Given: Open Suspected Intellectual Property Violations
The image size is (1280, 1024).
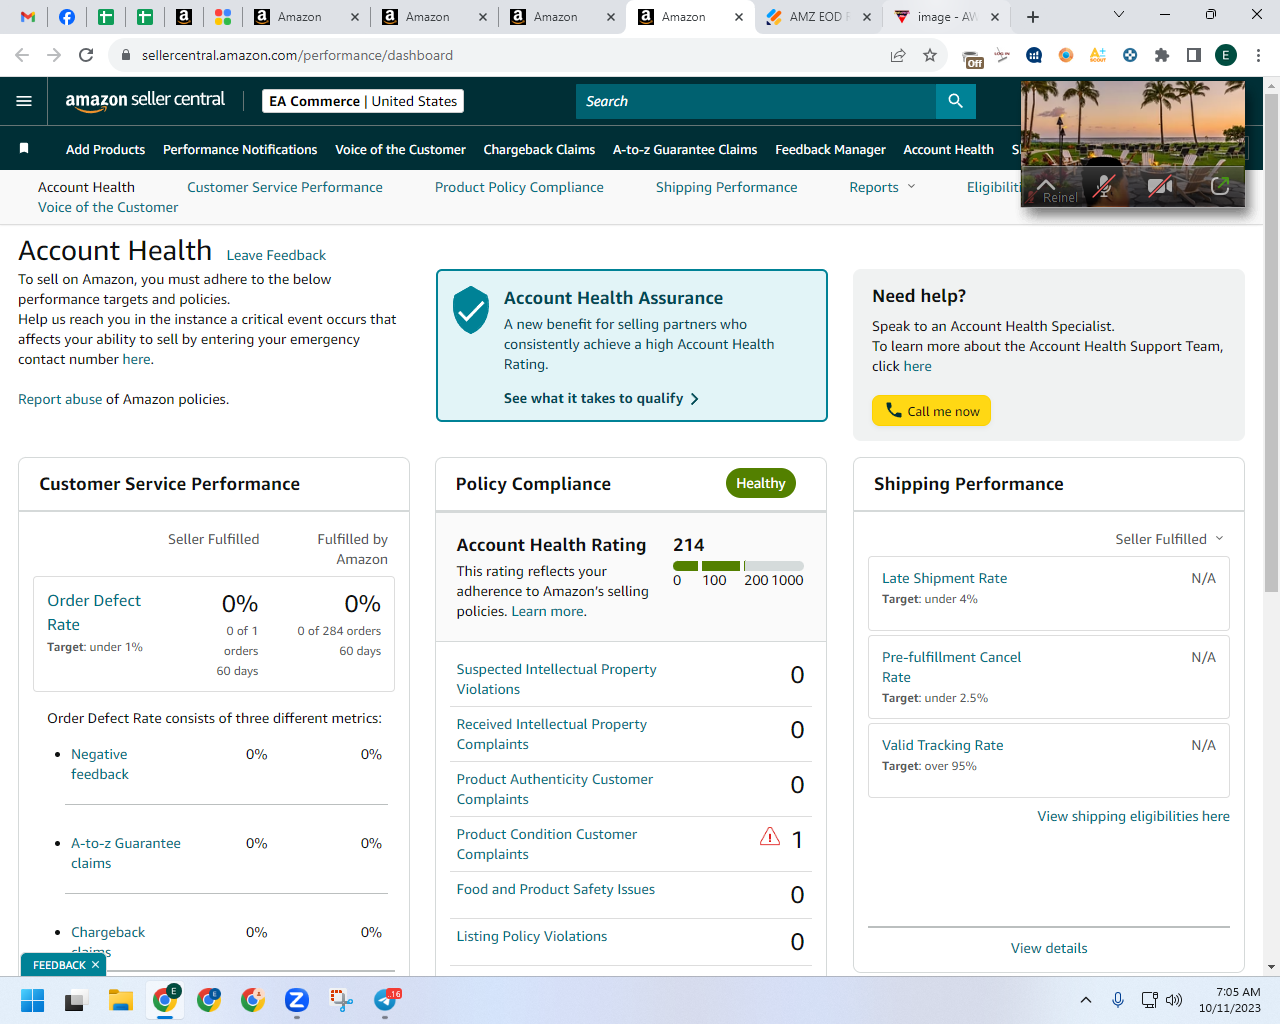Looking at the screenshot, I should [556, 679].
